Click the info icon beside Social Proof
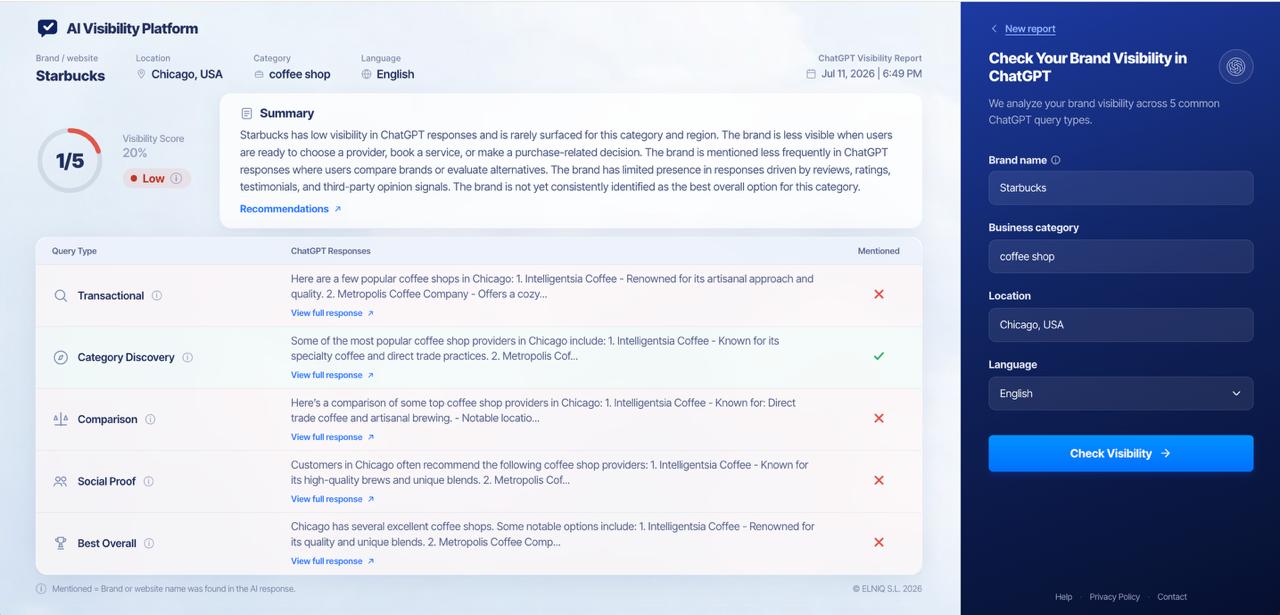 [148, 482]
